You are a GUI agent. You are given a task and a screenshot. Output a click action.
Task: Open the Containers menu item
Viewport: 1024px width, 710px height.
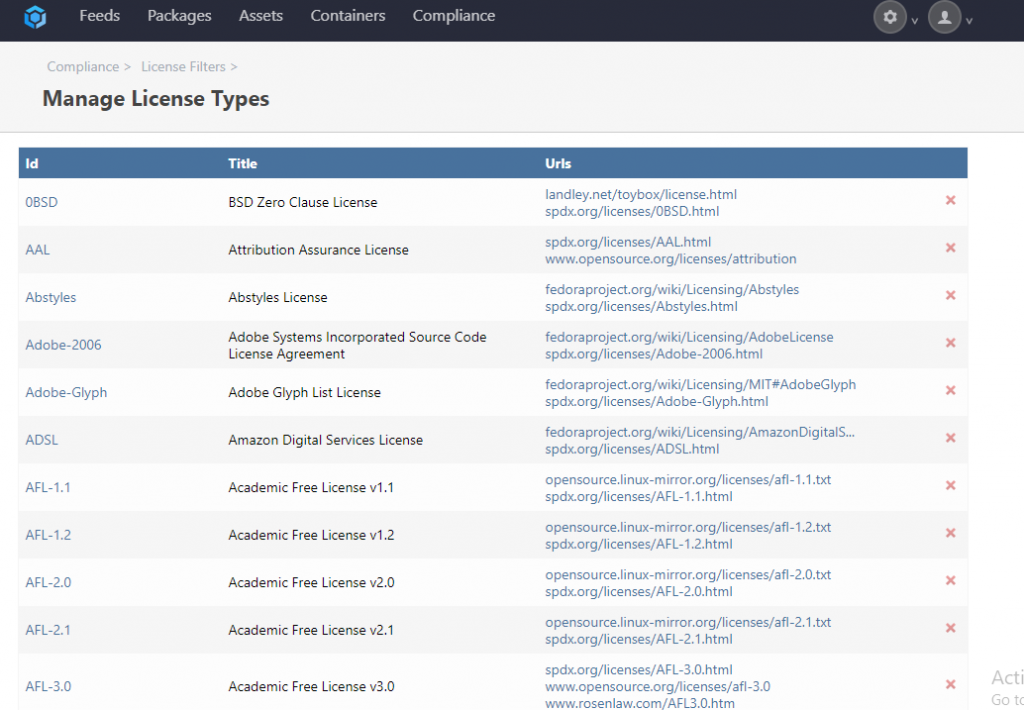point(347,16)
